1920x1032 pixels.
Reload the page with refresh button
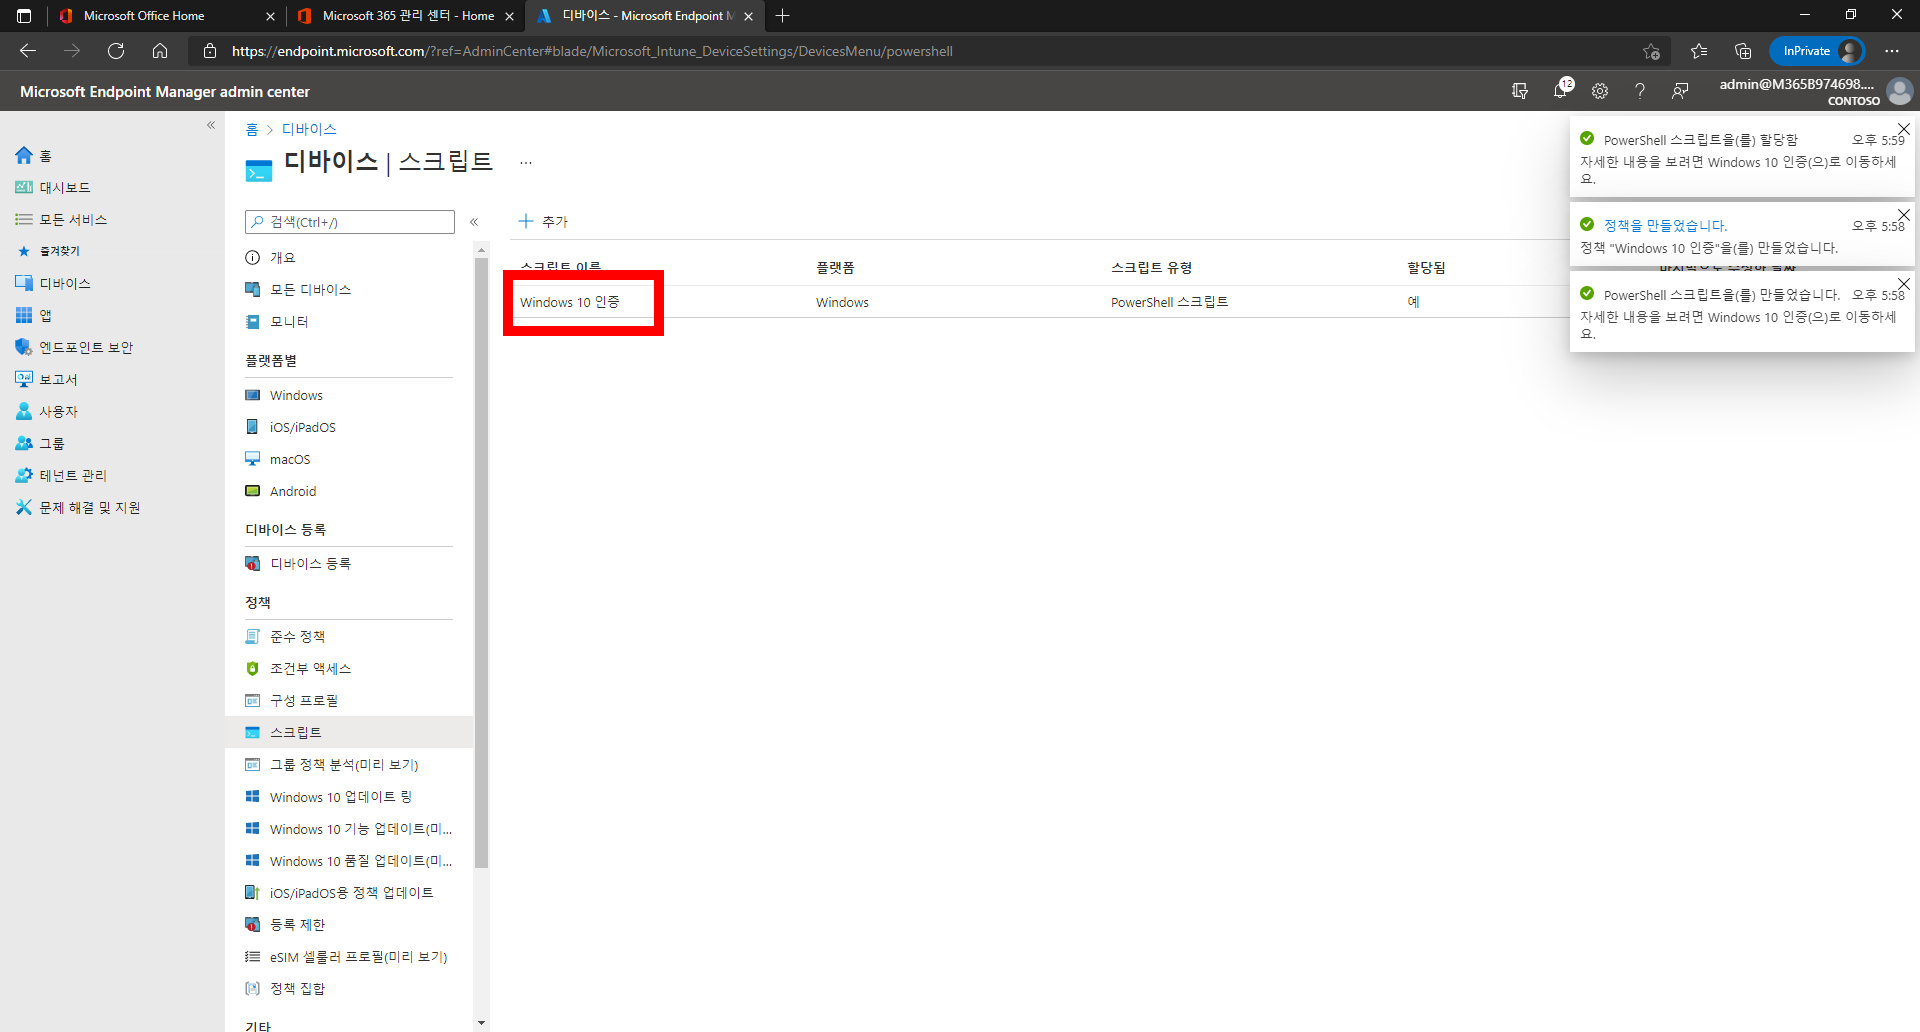tap(116, 51)
